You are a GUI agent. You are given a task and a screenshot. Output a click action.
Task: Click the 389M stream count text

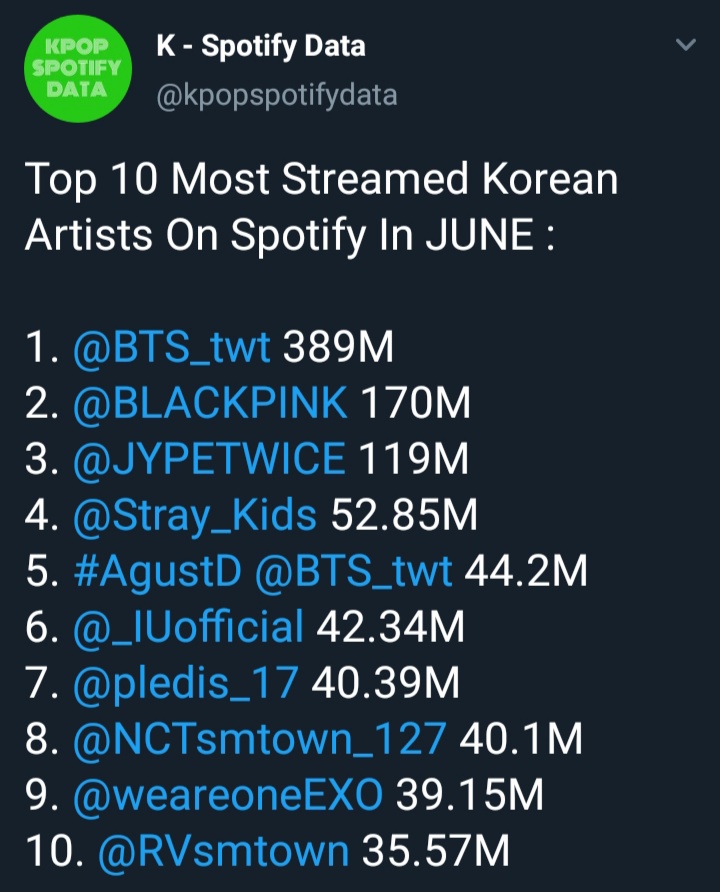(x=339, y=349)
